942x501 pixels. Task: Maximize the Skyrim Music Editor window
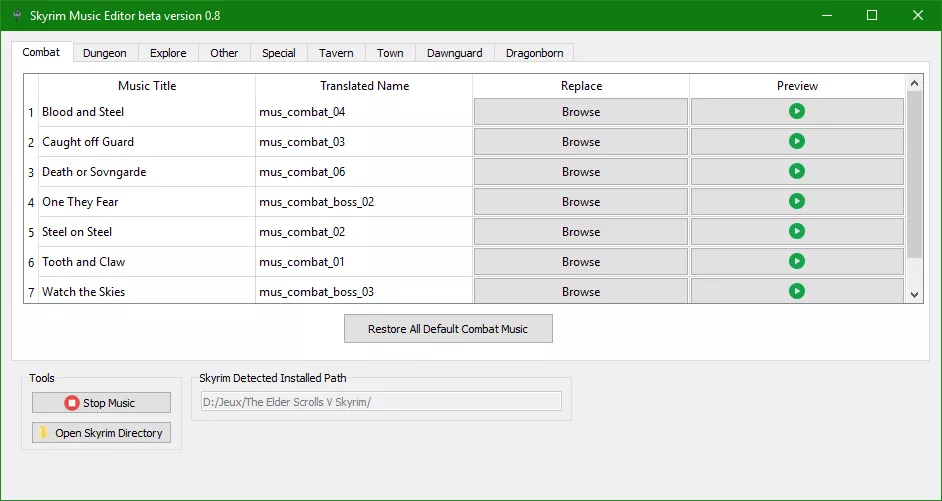tap(872, 16)
